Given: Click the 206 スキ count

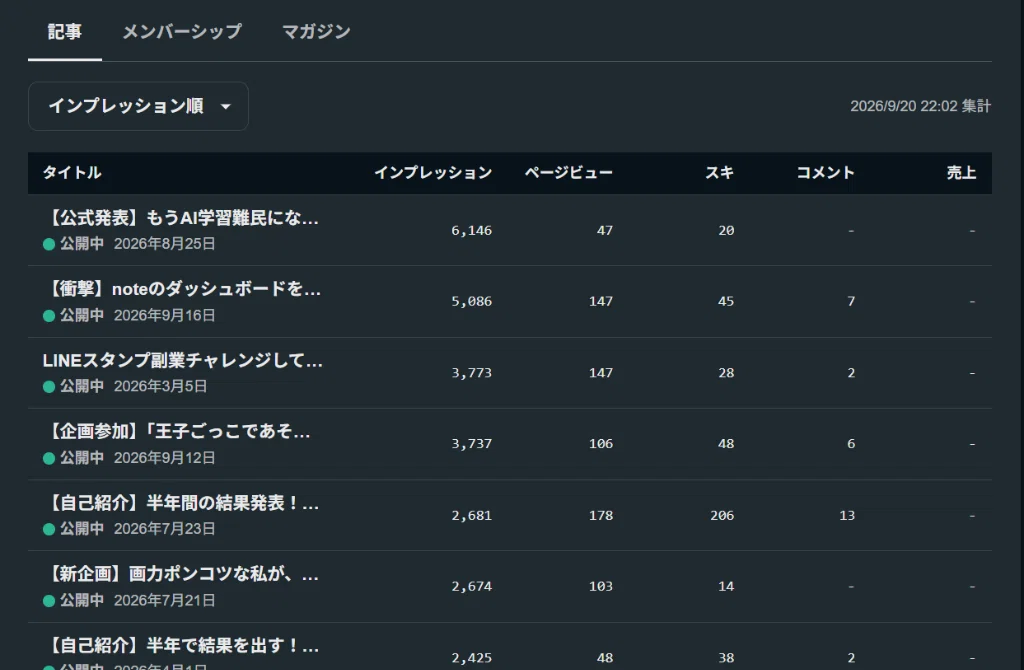Looking at the screenshot, I should (722, 516).
